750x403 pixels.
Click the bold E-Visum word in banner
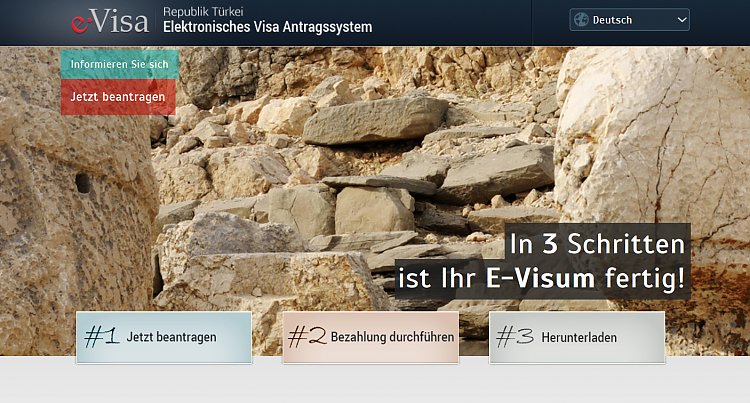point(540,279)
